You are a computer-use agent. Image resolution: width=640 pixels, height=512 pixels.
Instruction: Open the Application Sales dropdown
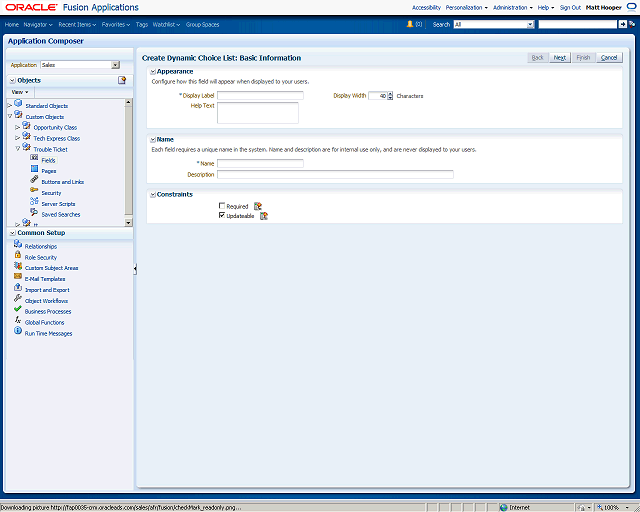[116, 65]
